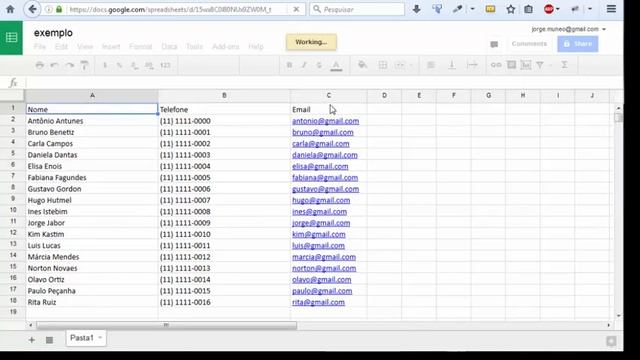Viewport: 640px width, 360px height.
Task: Select row 10 header
Action: pyautogui.click(x=13, y=210)
